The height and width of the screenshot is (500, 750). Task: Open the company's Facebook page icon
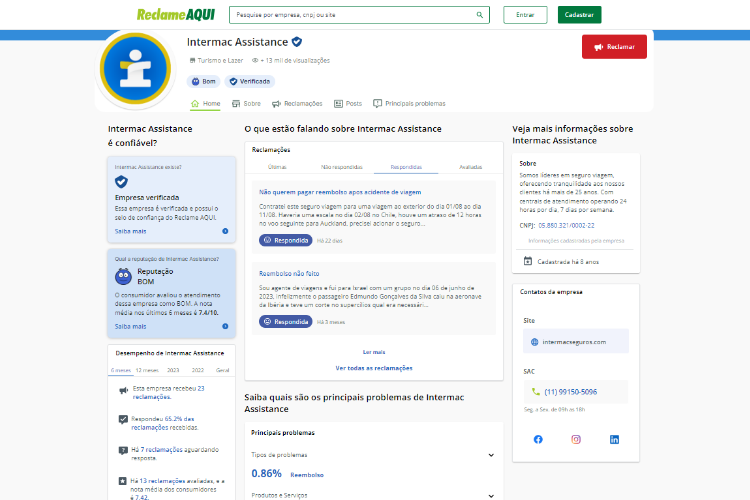538,439
